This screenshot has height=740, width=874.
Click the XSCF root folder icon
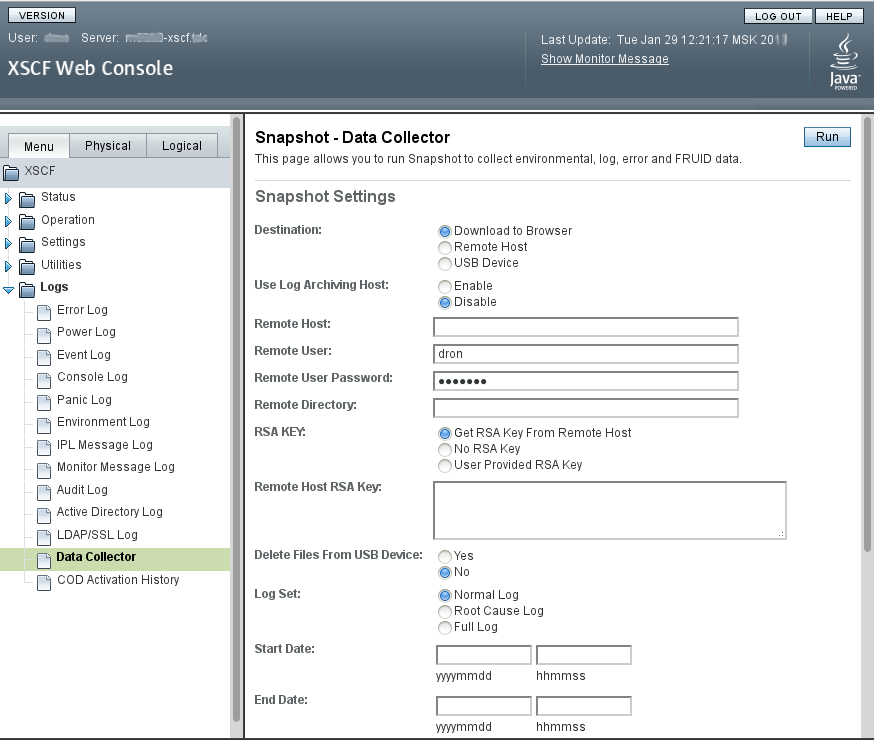pyautogui.click(x=11, y=172)
